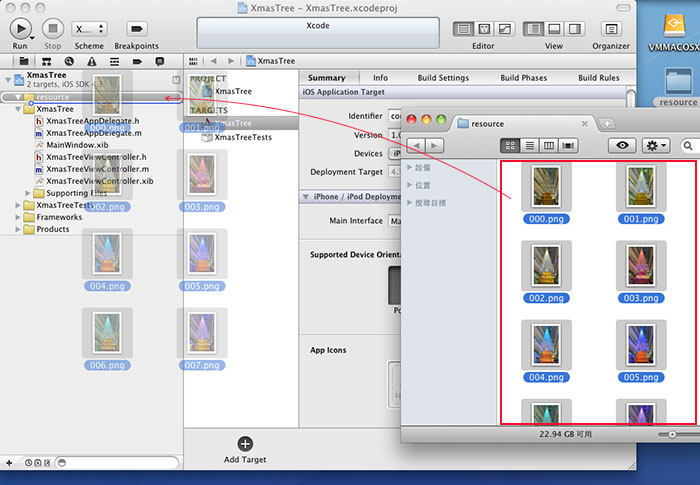This screenshot has width=700, height=485.
Task: Select the Assistant editor icon
Action: tap(484, 29)
